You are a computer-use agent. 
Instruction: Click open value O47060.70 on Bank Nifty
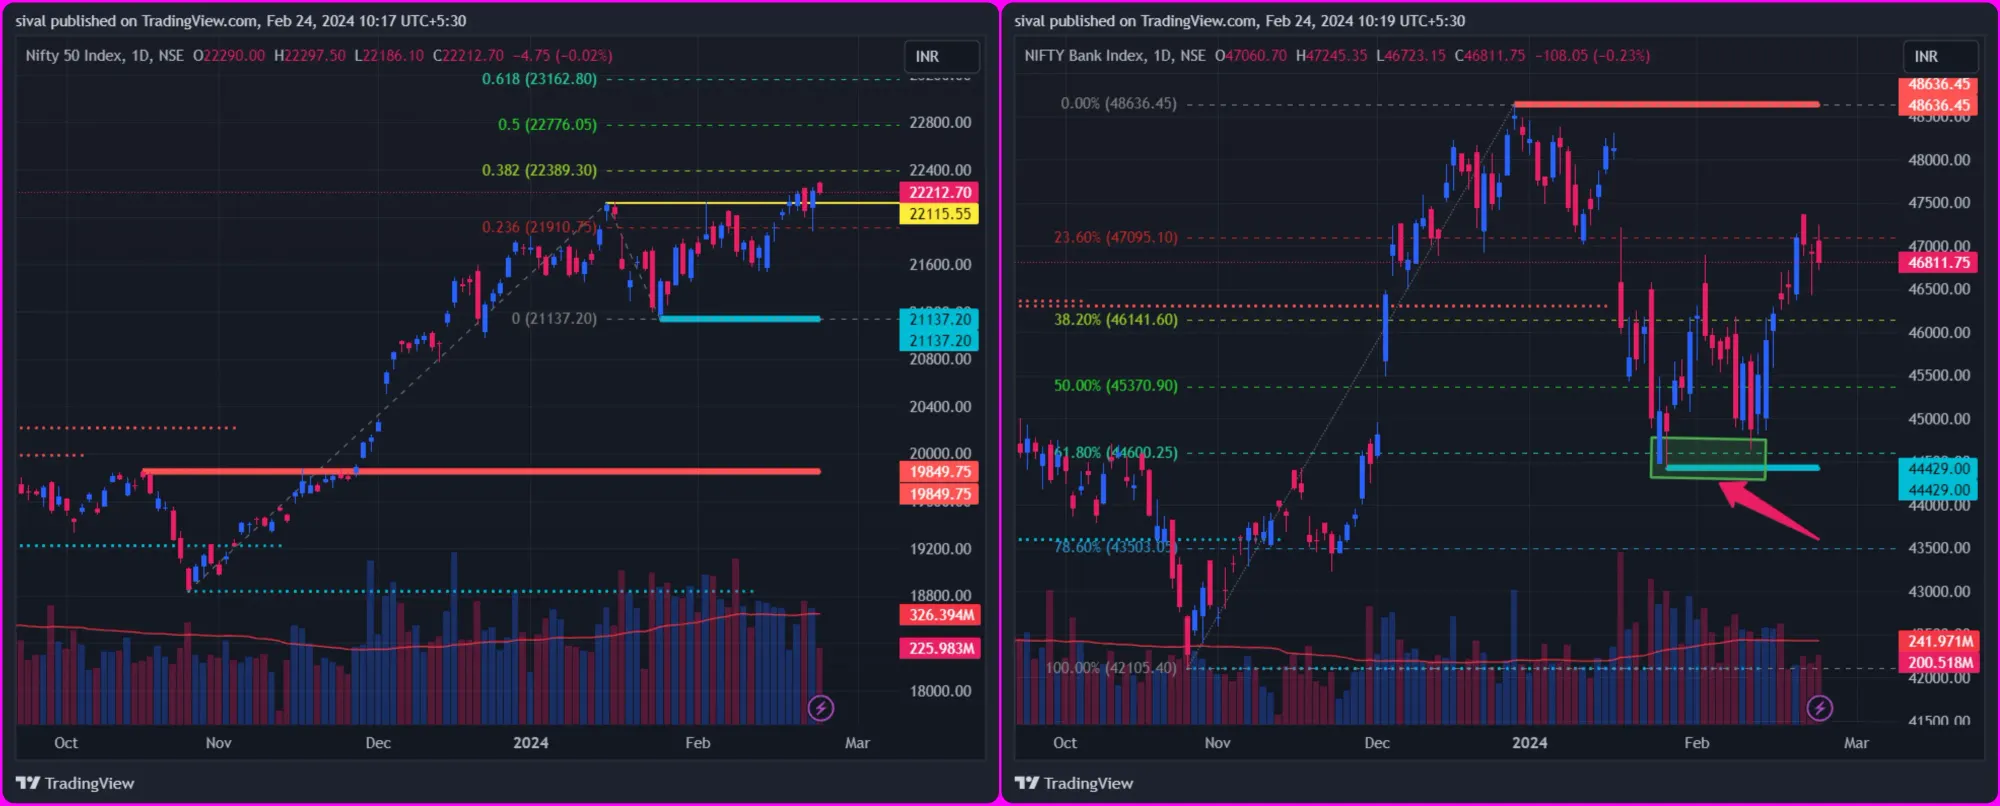tap(1251, 56)
